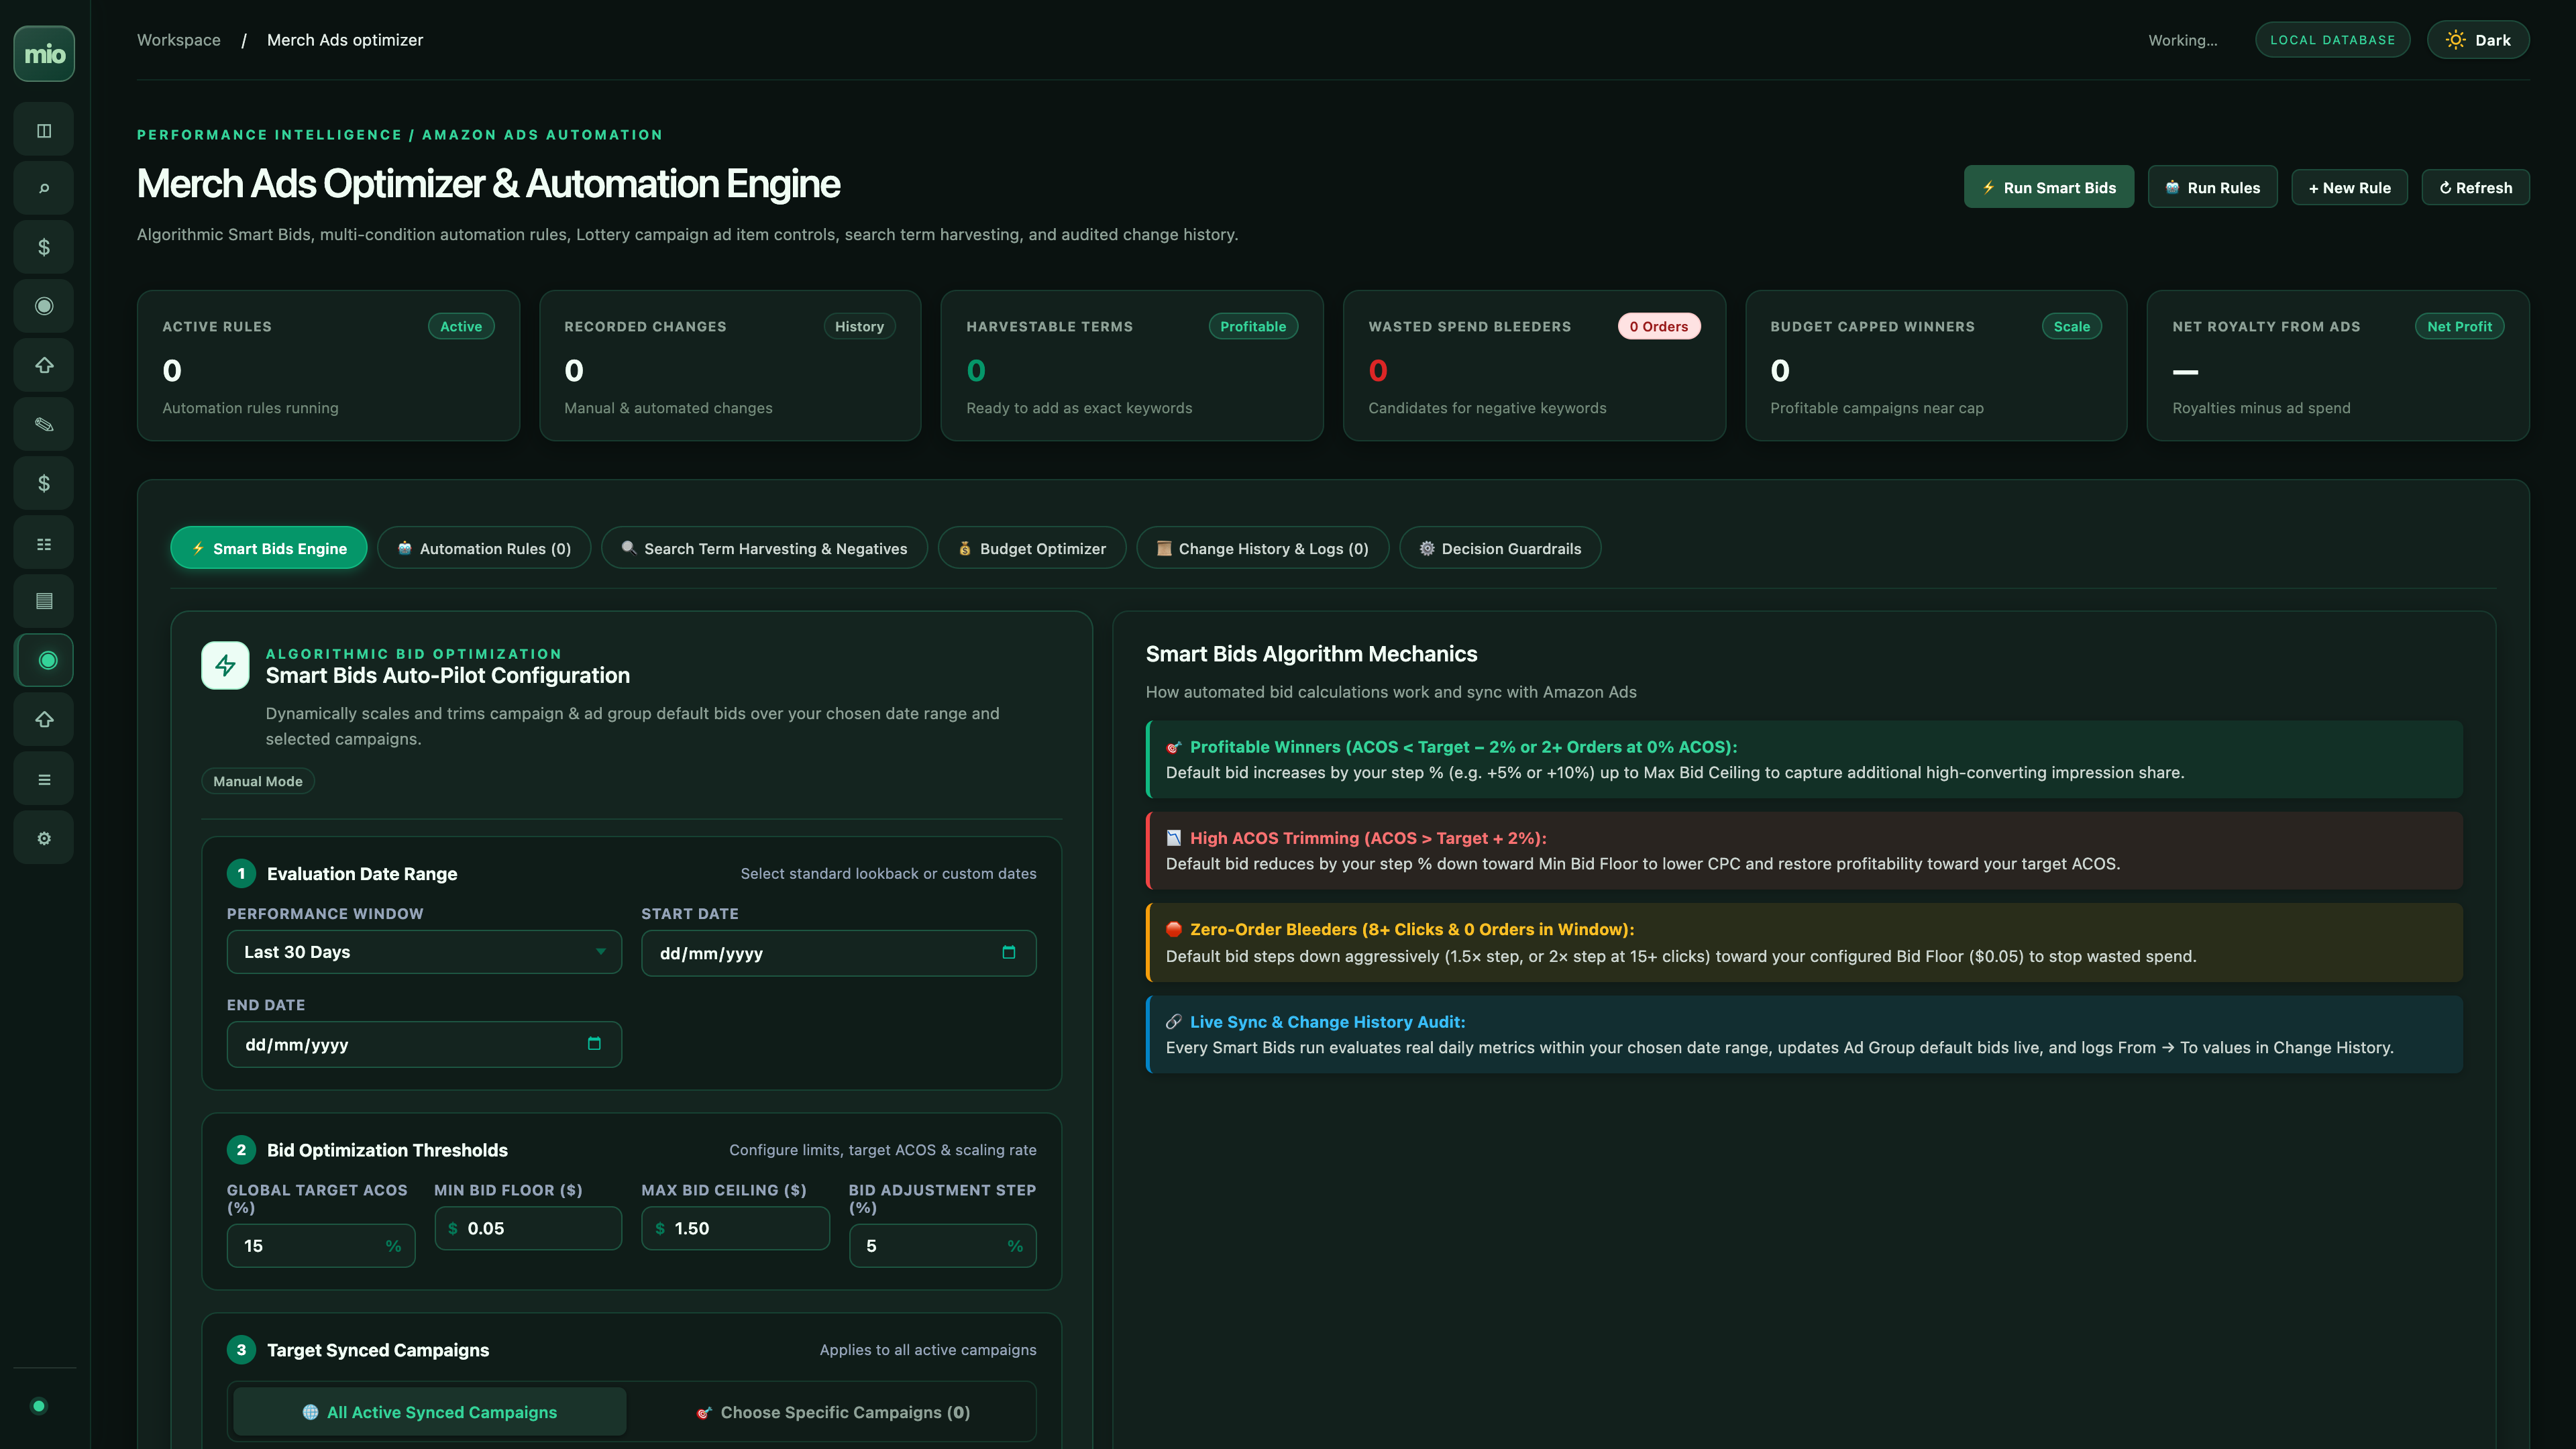Viewport: 2576px width, 1449px height.
Task: Click the Max Bid Ceiling field showing 1.50
Action: (736, 1228)
